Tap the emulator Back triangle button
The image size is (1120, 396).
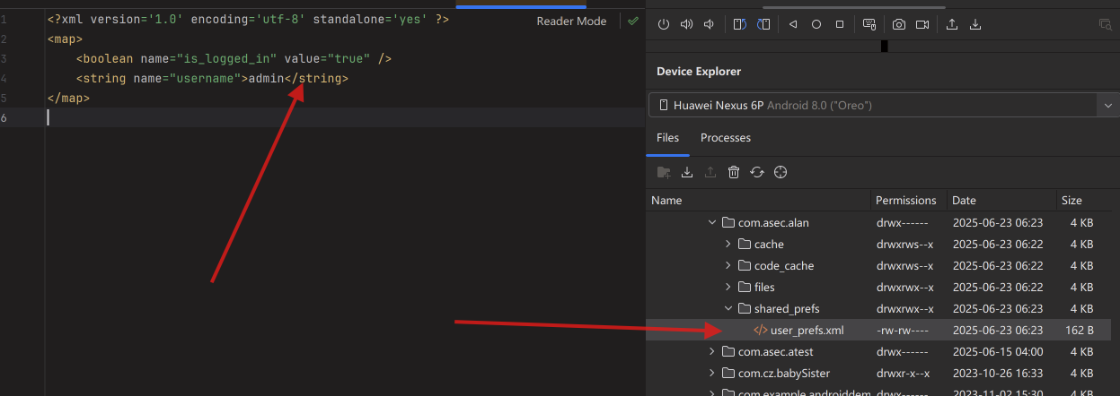pyautogui.click(x=793, y=24)
